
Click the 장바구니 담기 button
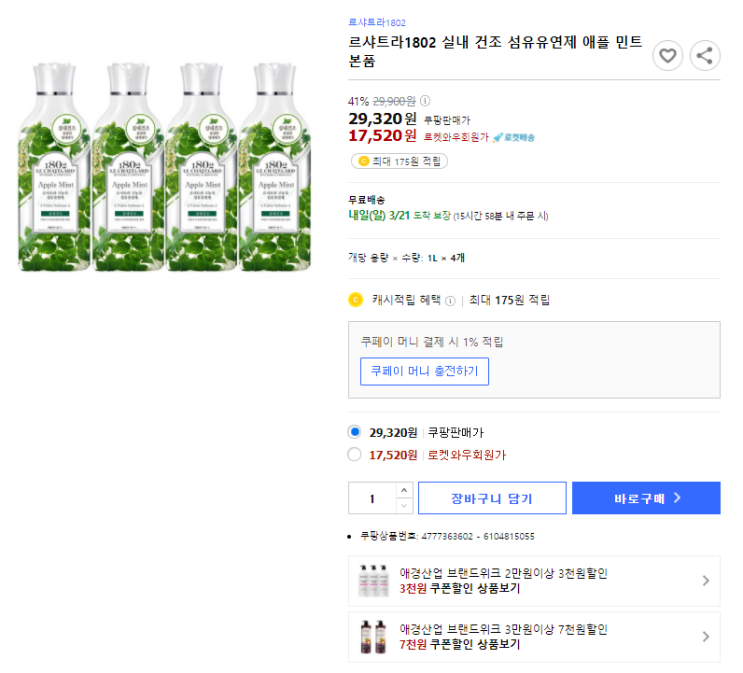[492, 498]
